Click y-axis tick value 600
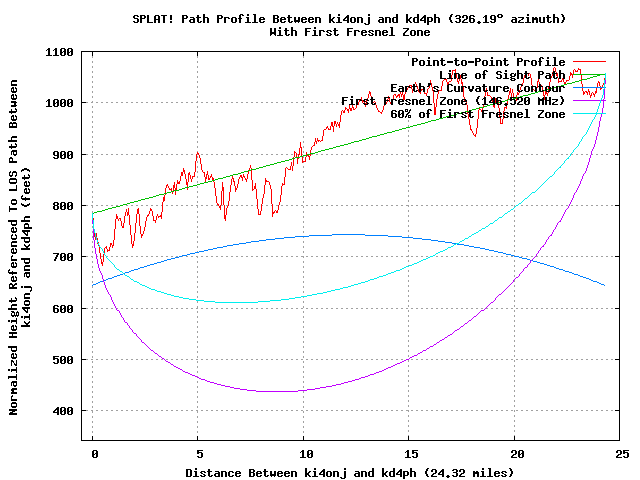 [x=63, y=309]
